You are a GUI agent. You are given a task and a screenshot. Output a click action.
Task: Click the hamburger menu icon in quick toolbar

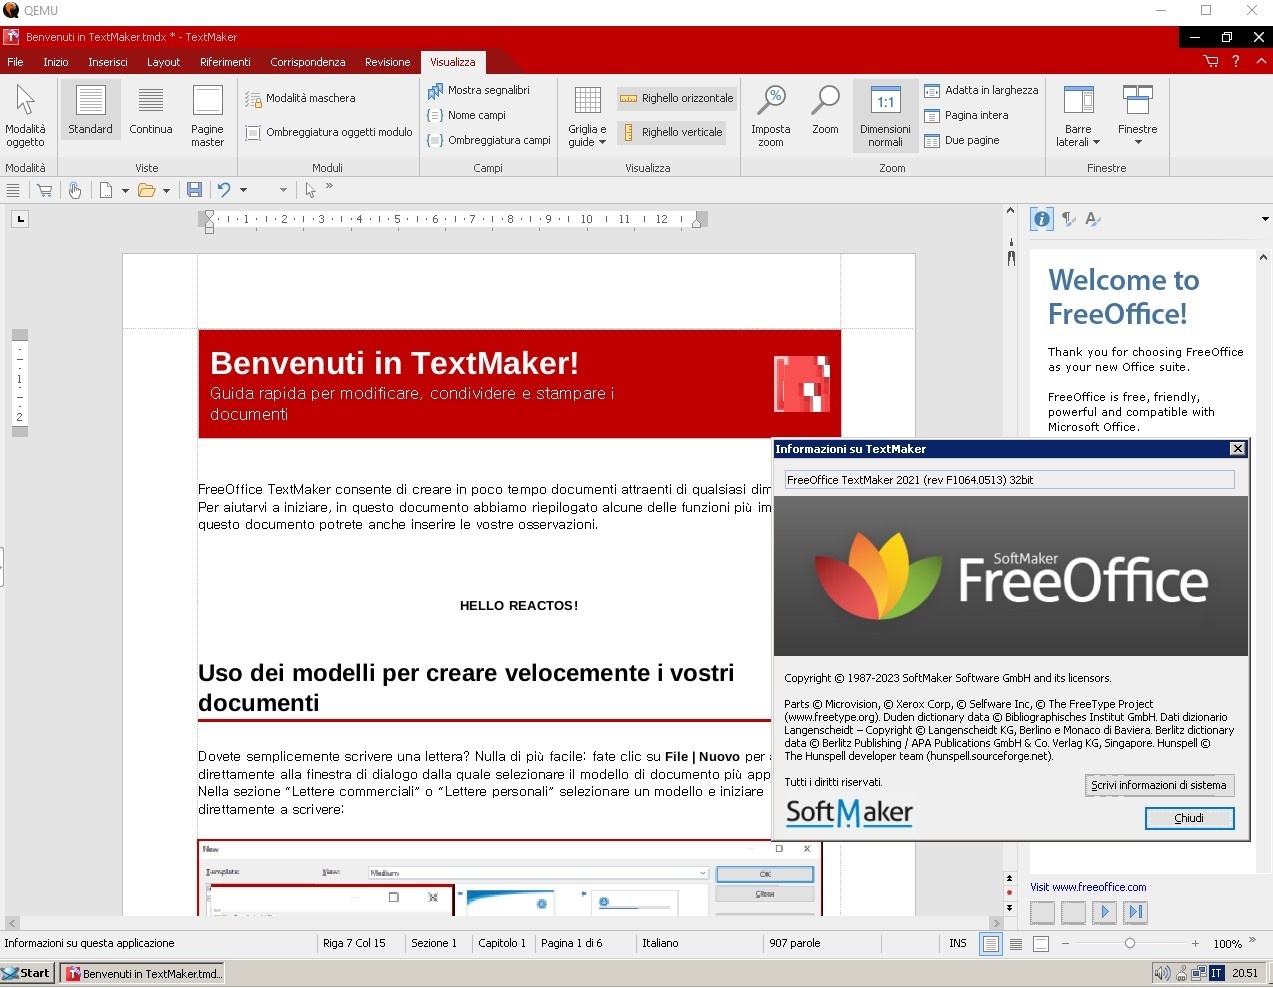13,190
